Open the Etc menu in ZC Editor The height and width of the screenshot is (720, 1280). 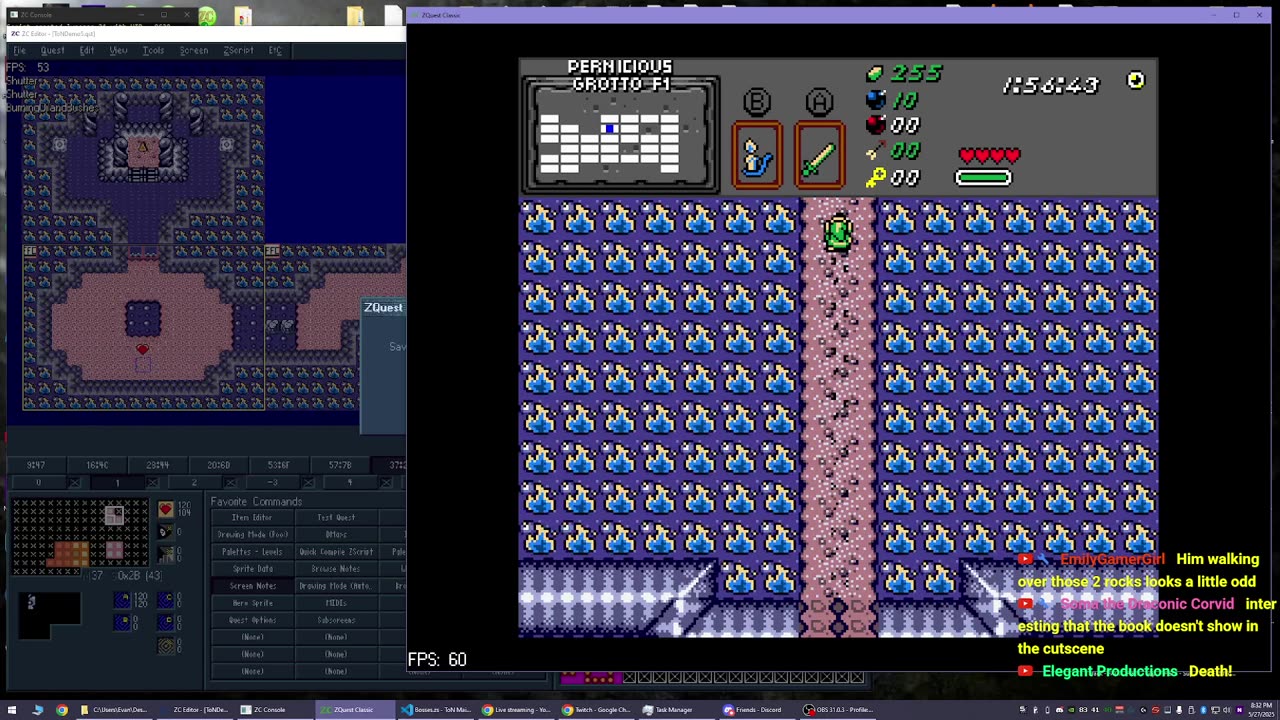[275, 50]
